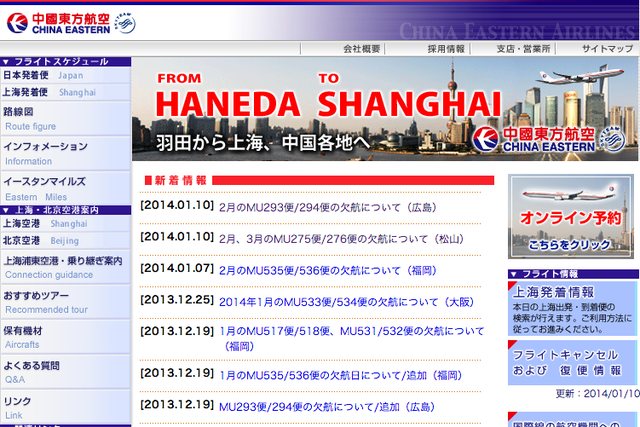The image size is (640, 427).
Task: Click the Haneda to Shanghai banner
Action: (x=384, y=109)
